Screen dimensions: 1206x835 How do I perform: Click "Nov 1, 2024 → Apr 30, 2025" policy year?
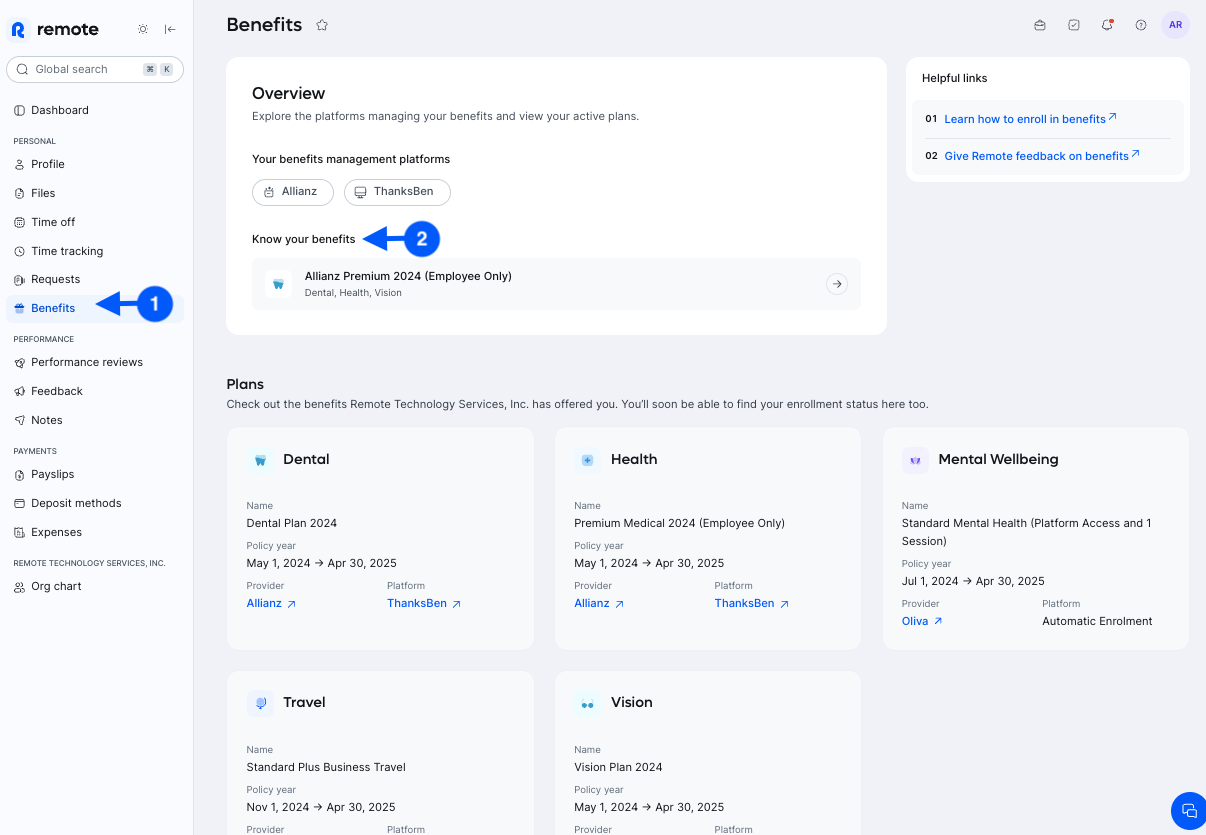coord(321,808)
